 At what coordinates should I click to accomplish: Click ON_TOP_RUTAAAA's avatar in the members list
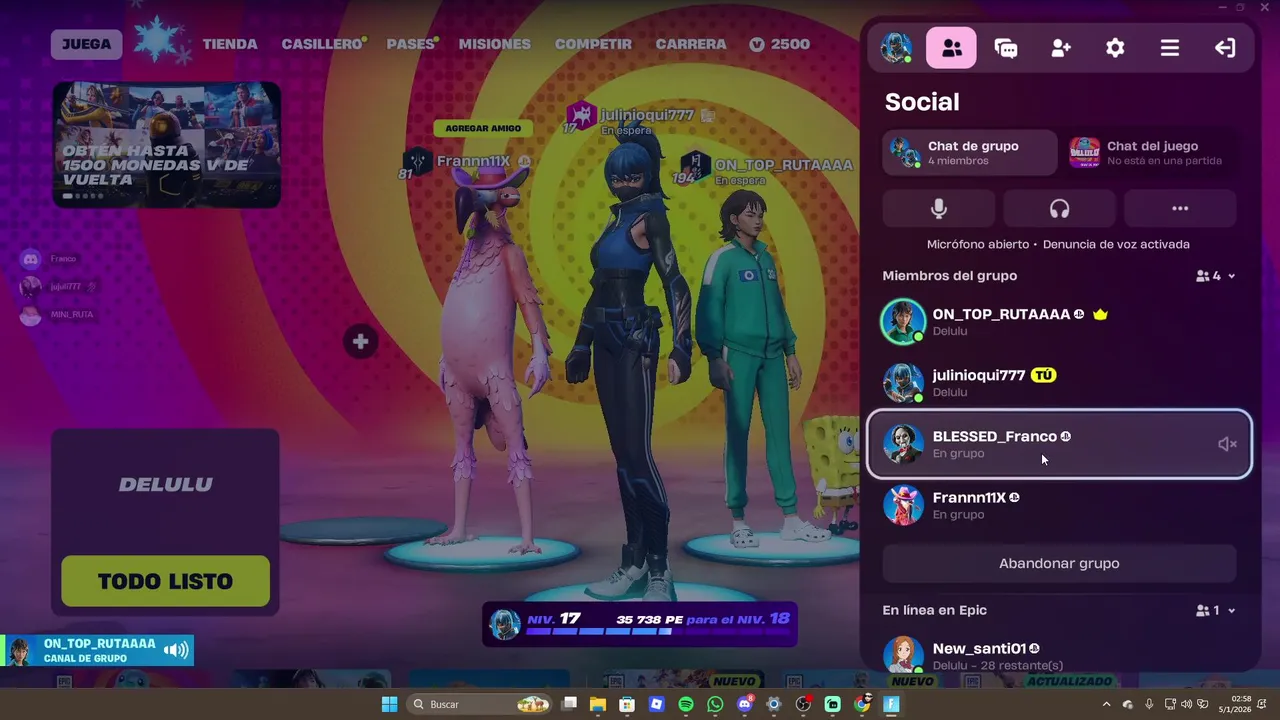click(x=903, y=321)
